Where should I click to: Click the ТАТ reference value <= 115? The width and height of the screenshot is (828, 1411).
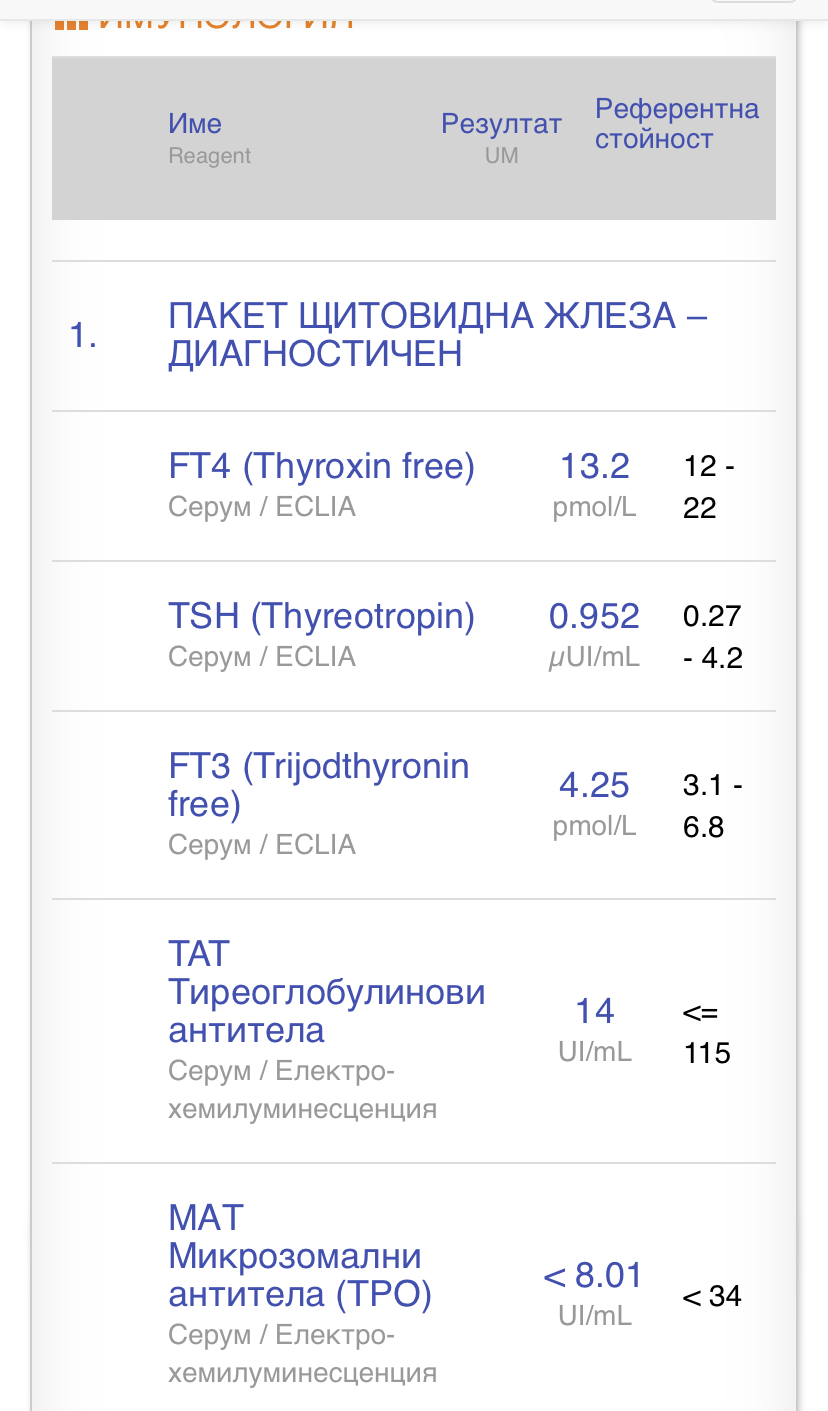point(707,1033)
